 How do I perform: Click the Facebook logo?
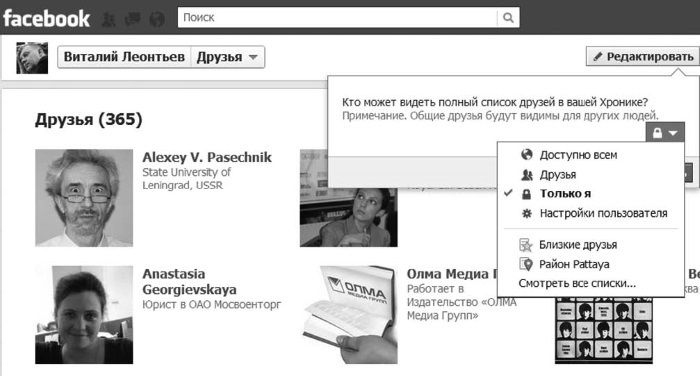[46, 18]
